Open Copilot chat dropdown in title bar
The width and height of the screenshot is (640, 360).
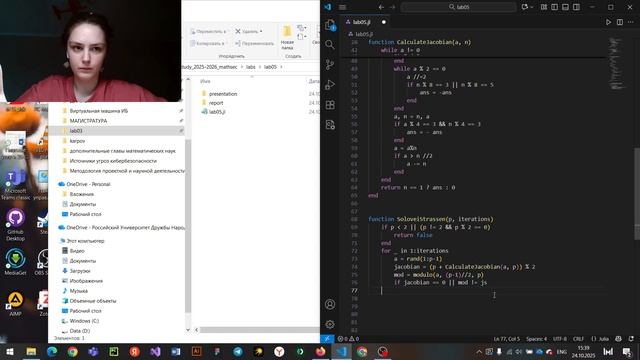click(x=527, y=7)
